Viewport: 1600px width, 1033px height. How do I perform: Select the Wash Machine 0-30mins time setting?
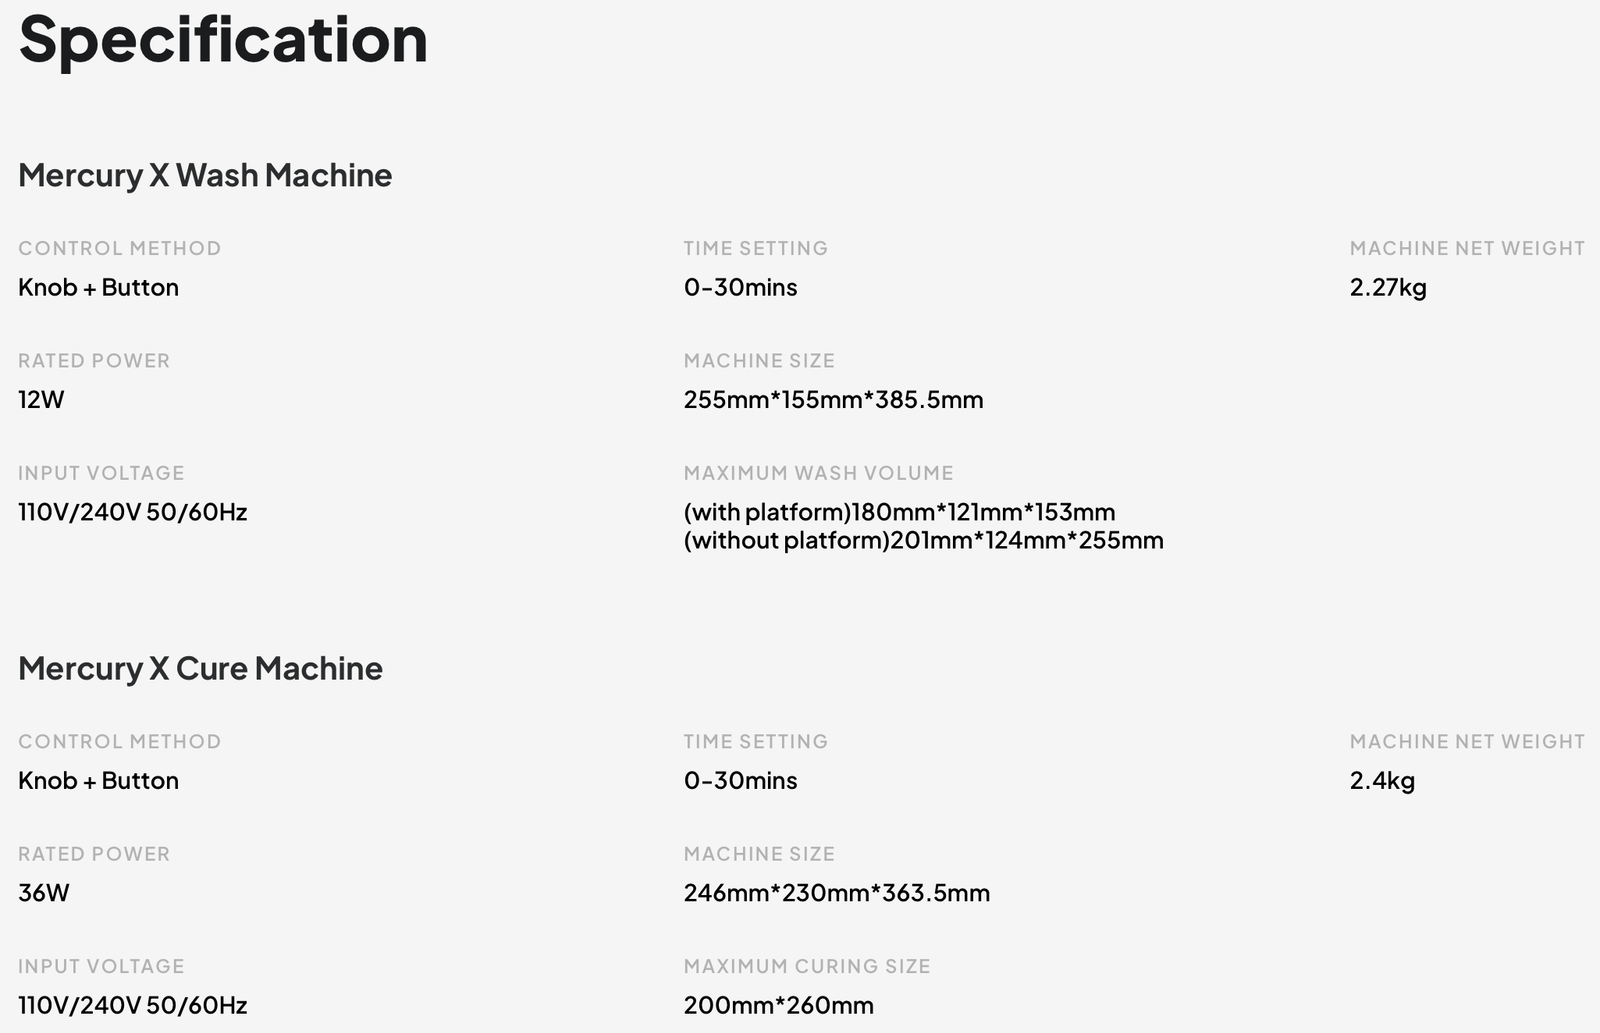tap(740, 287)
